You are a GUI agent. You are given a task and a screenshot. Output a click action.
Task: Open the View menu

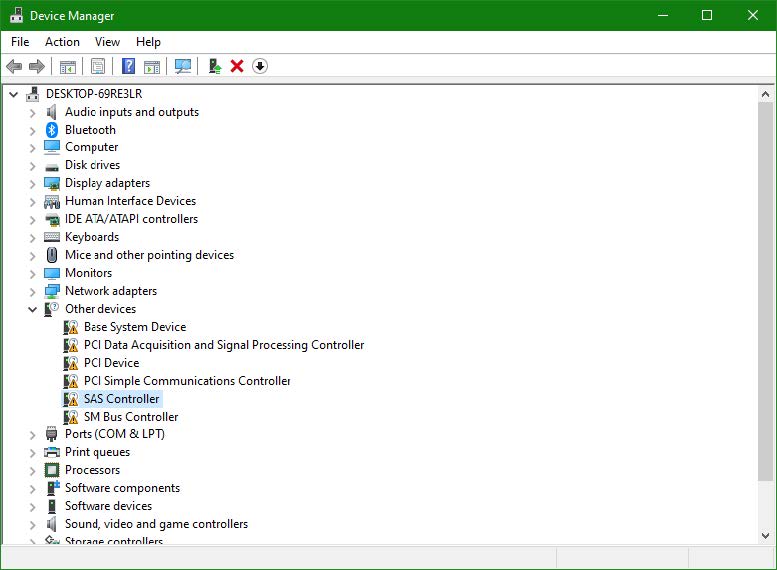point(108,42)
